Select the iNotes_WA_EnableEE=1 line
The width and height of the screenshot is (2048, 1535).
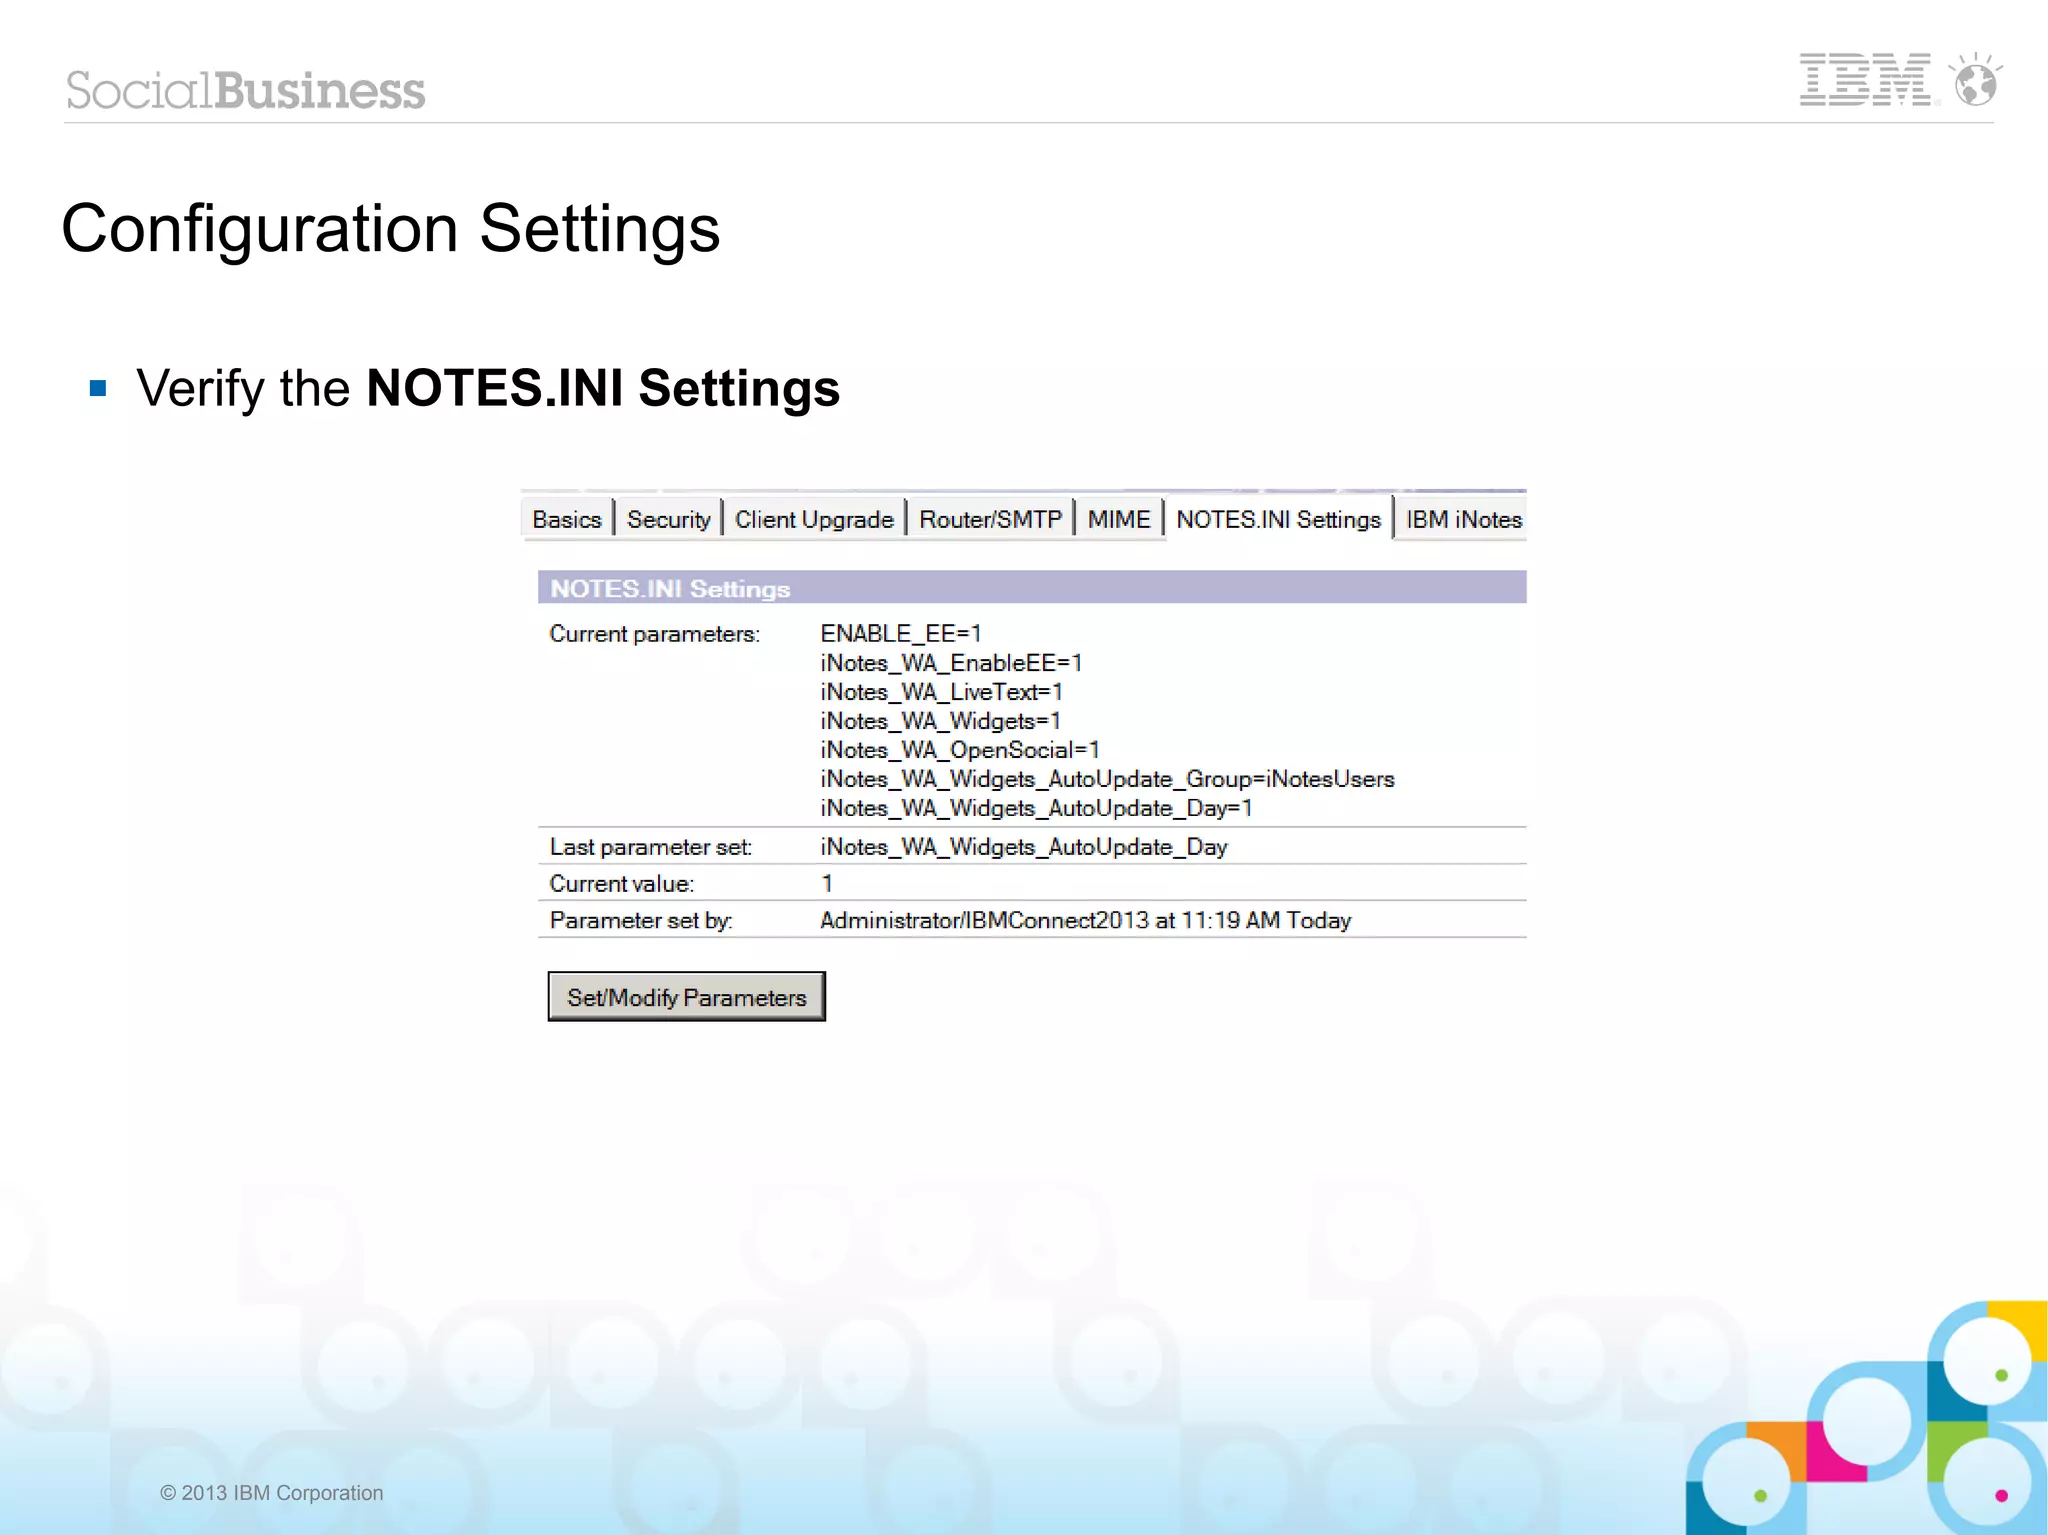[951, 662]
